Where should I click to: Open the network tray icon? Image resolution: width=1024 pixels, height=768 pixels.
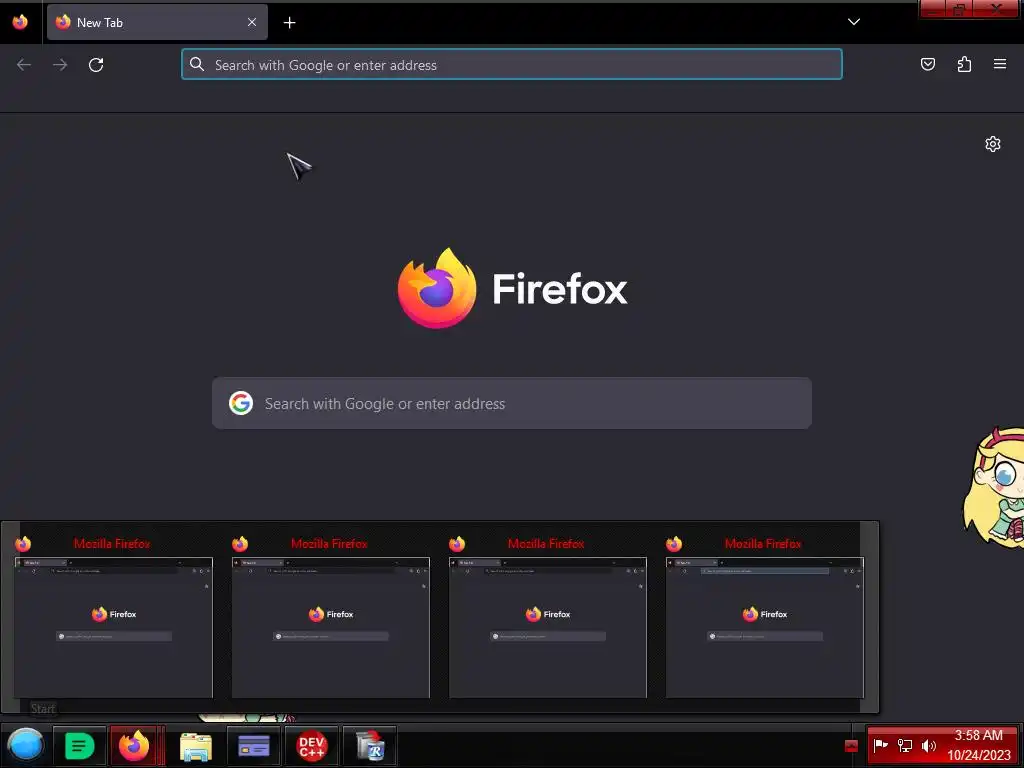tap(904, 745)
